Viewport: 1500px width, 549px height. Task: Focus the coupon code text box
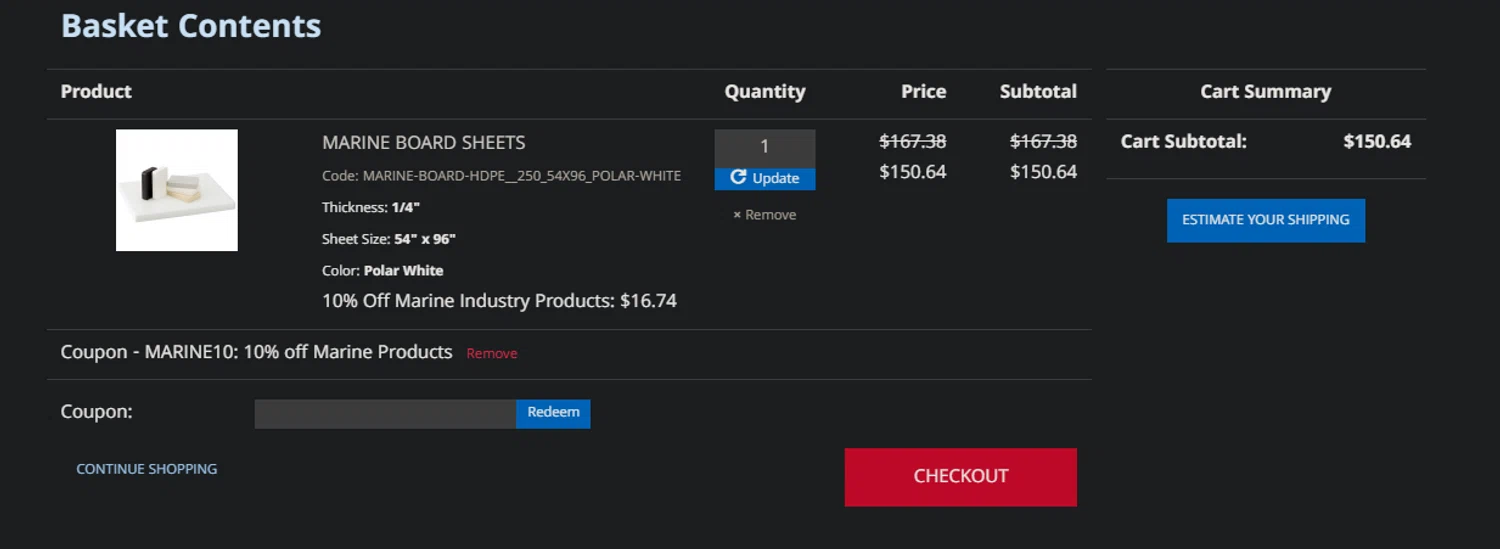point(385,414)
